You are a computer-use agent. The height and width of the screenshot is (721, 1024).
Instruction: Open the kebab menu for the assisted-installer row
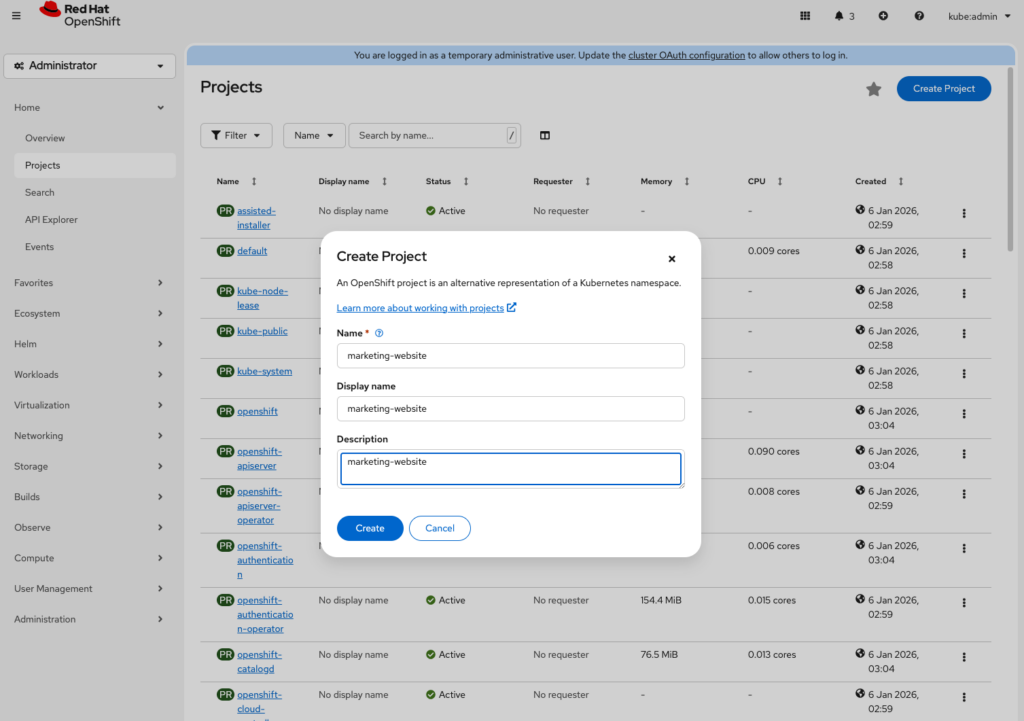(x=964, y=213)
